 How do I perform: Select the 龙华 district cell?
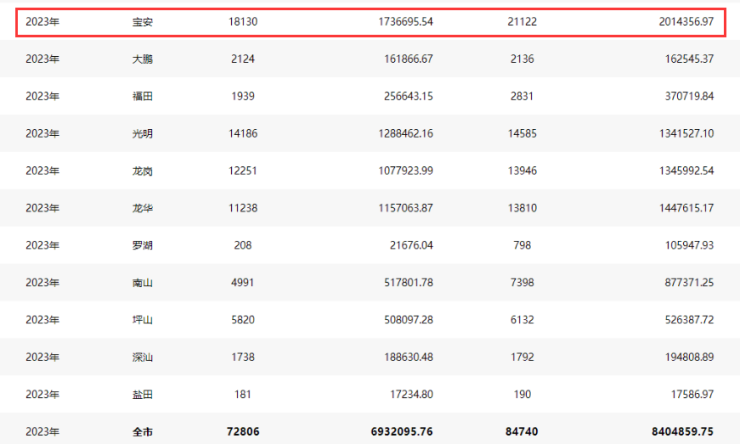[x=141, y=208]
